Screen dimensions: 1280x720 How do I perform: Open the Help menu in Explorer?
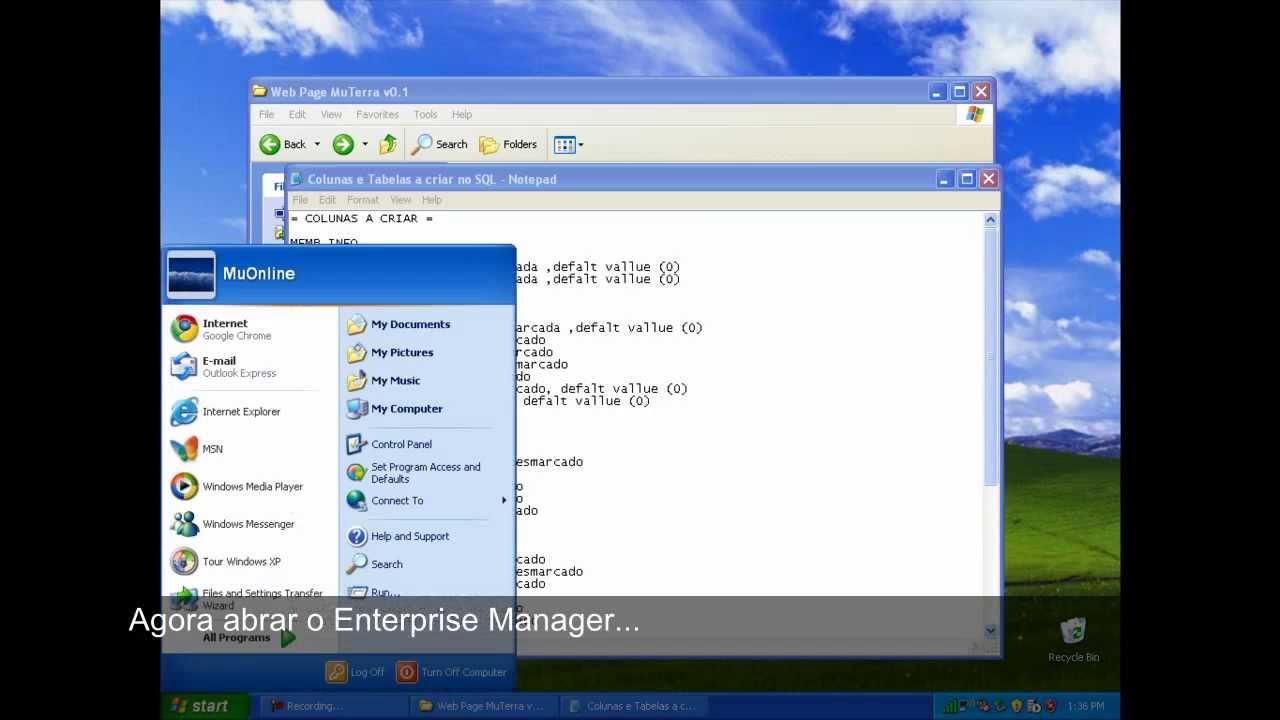(x=462, y=115)
